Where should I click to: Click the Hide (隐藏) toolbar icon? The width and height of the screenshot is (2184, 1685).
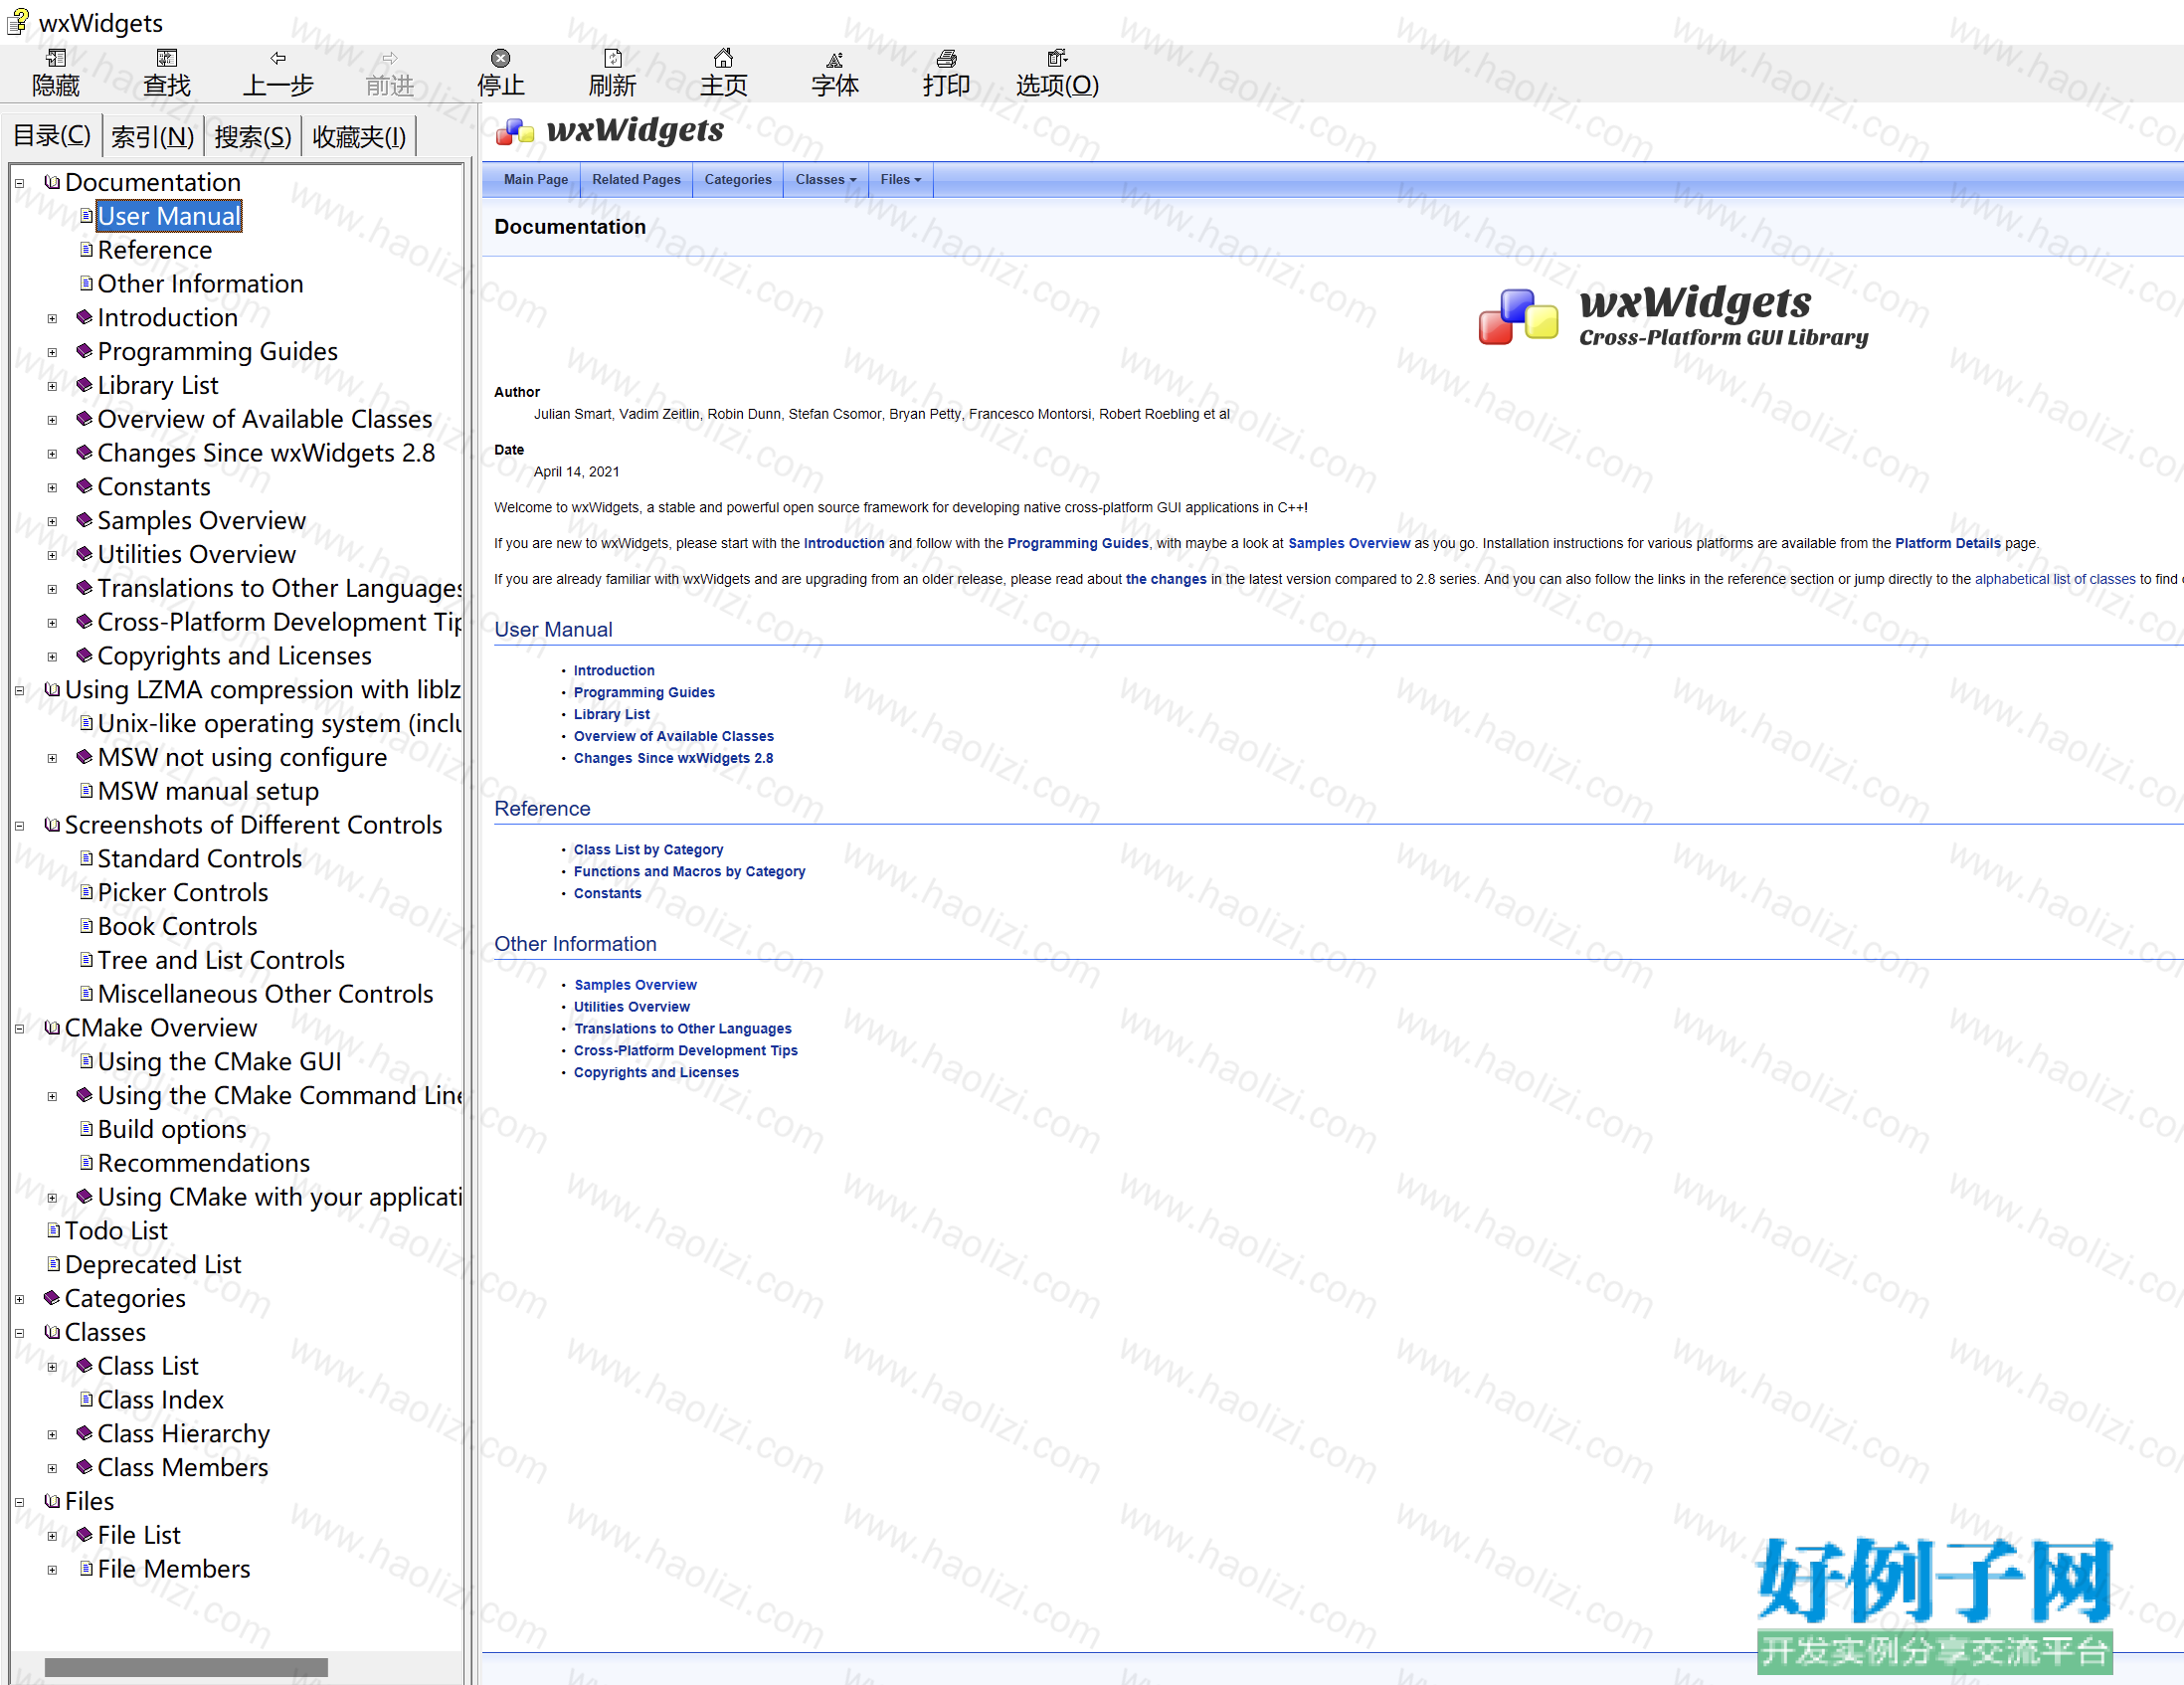click(x=56, y=59)
